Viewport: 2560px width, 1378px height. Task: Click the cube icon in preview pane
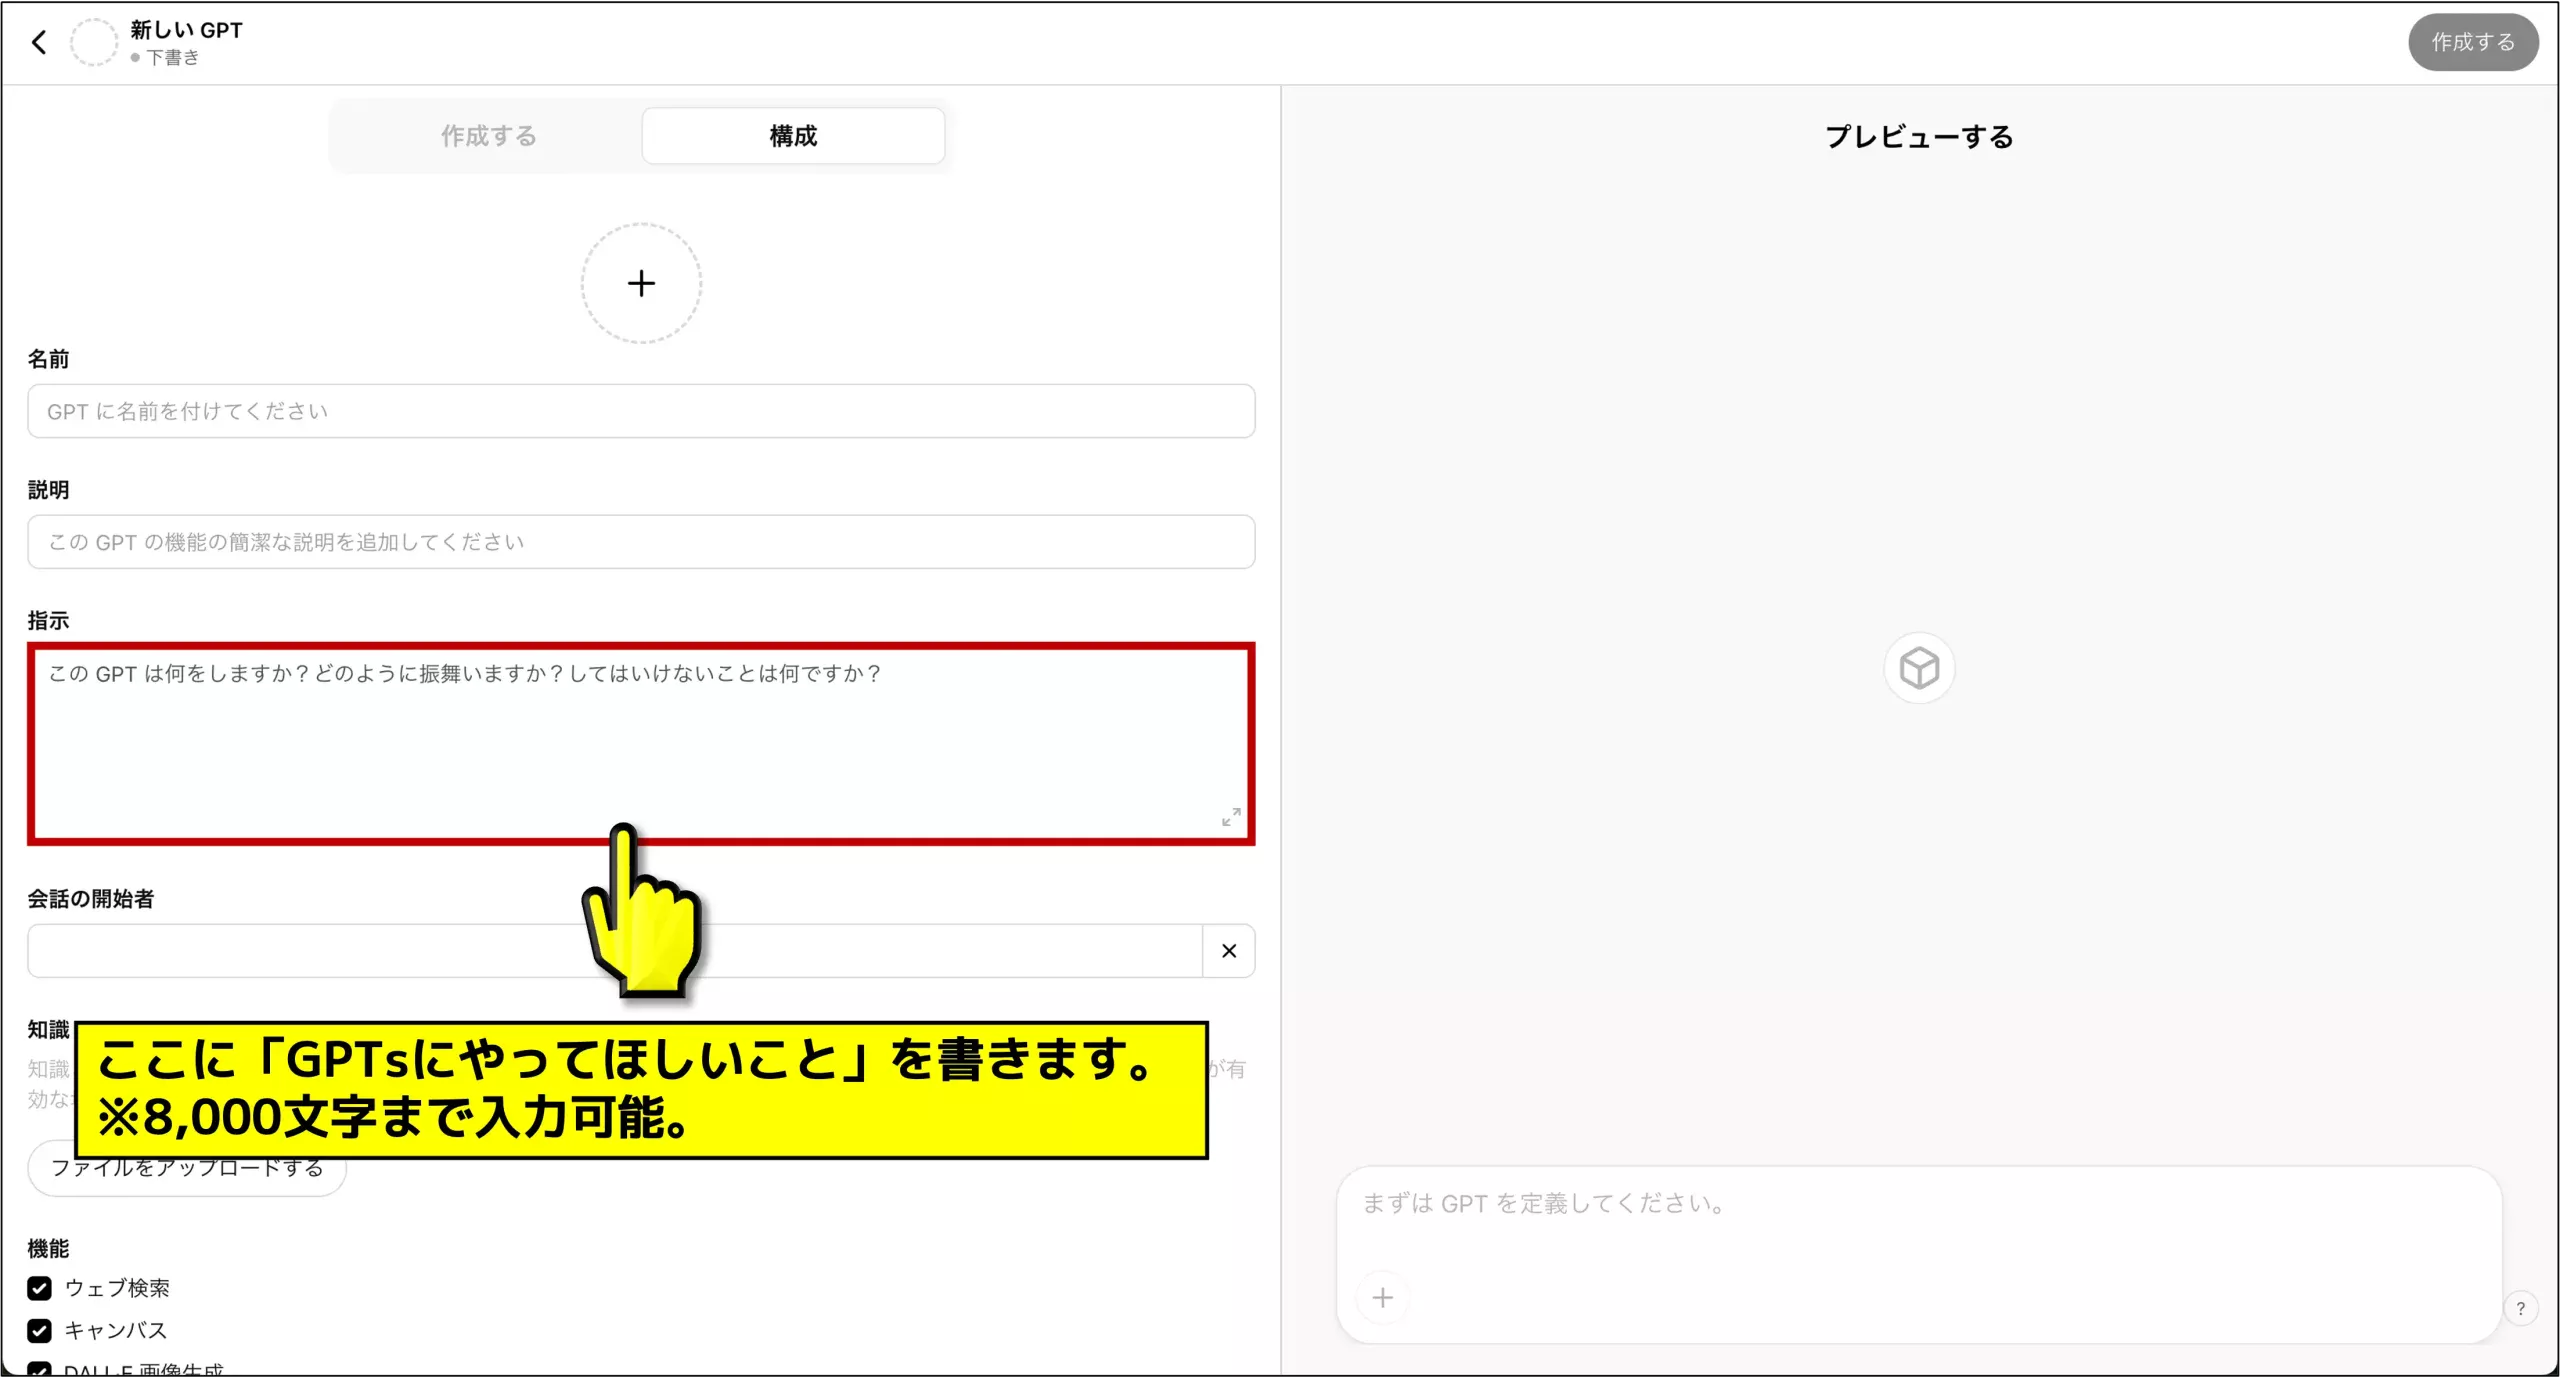(1919, 668)
